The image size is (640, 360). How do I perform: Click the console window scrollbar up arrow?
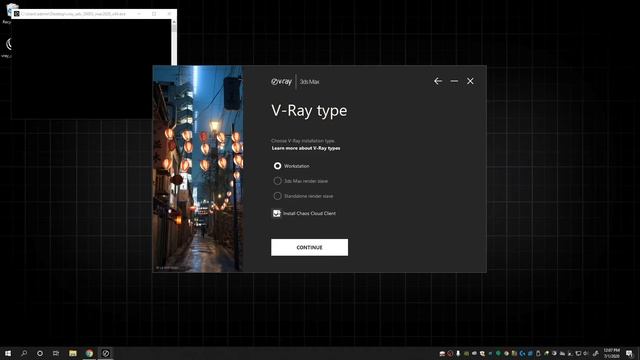(x=174, y=22)
